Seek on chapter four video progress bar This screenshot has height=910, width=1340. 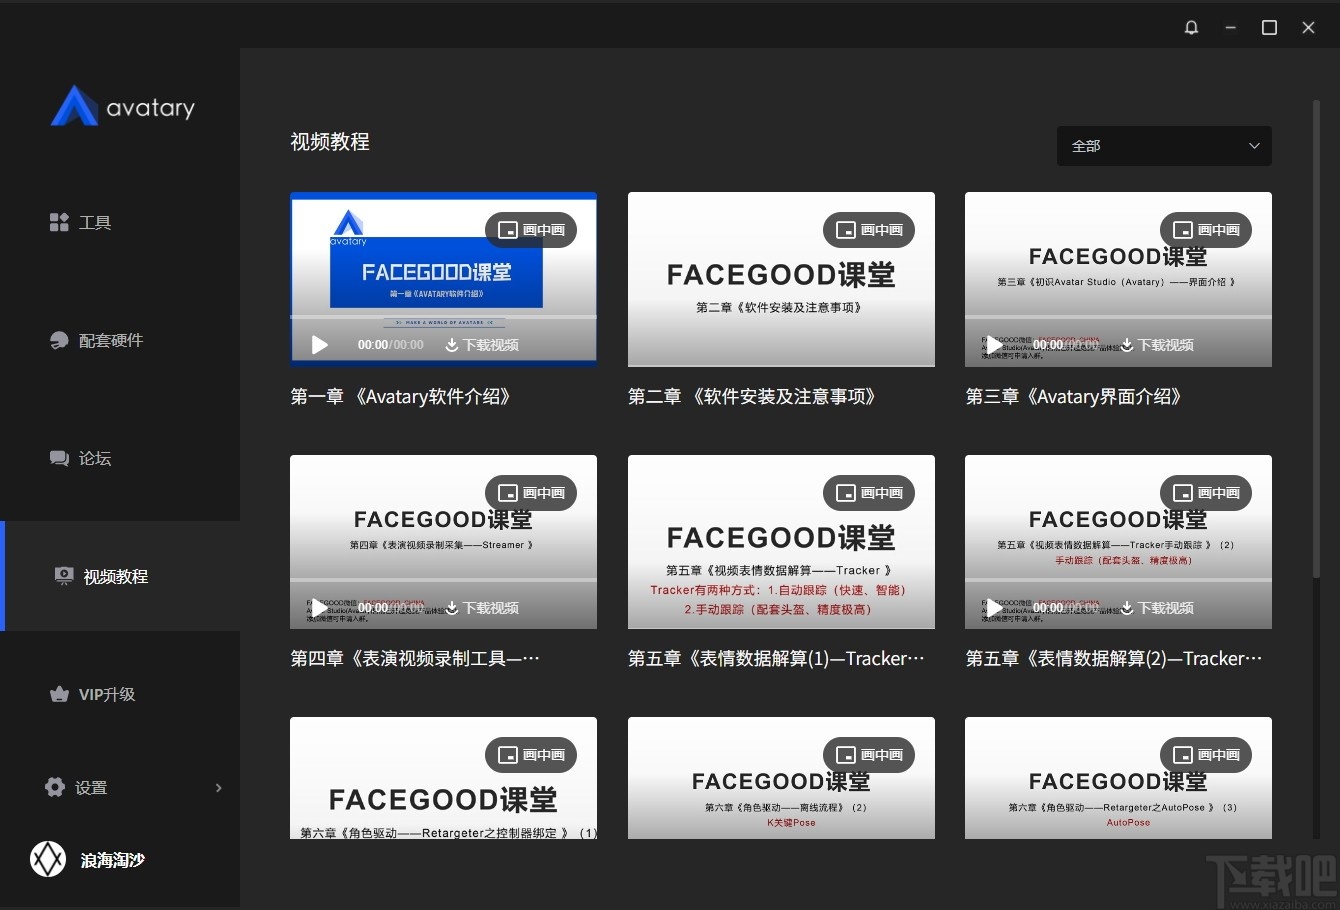pyautogui.click(x=443, y=580)
